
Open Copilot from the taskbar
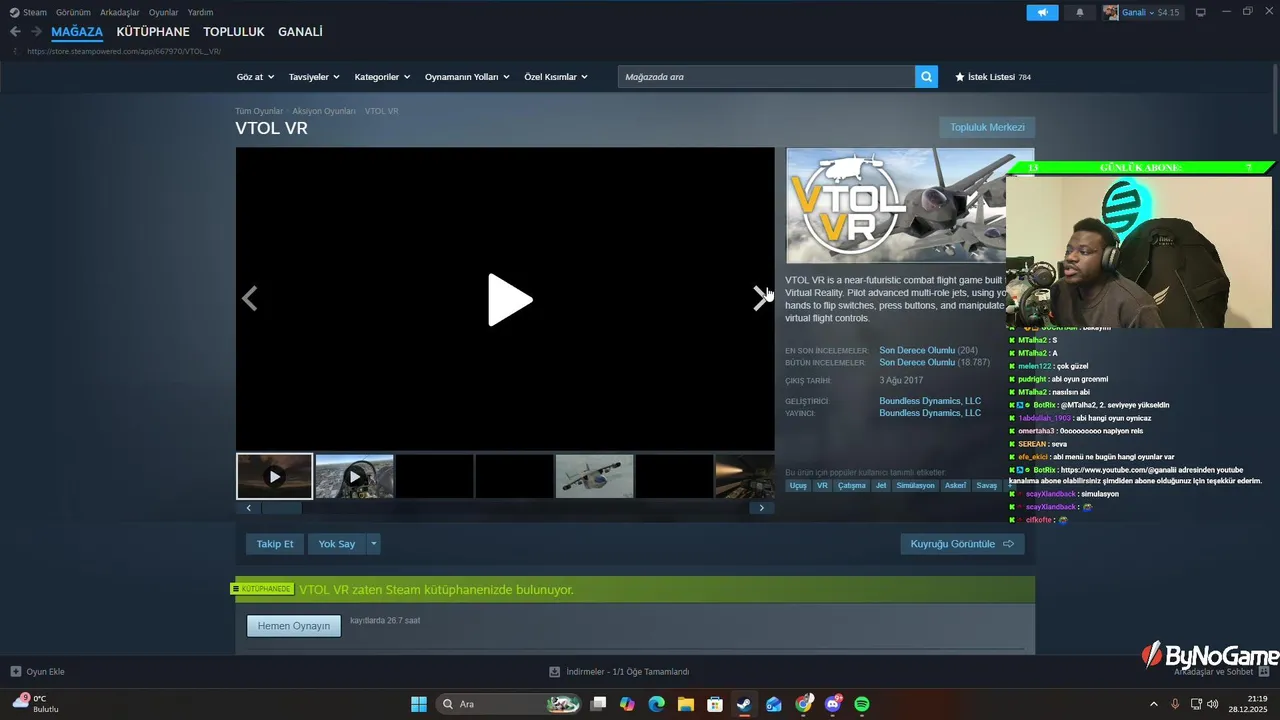tap(627, 704)
